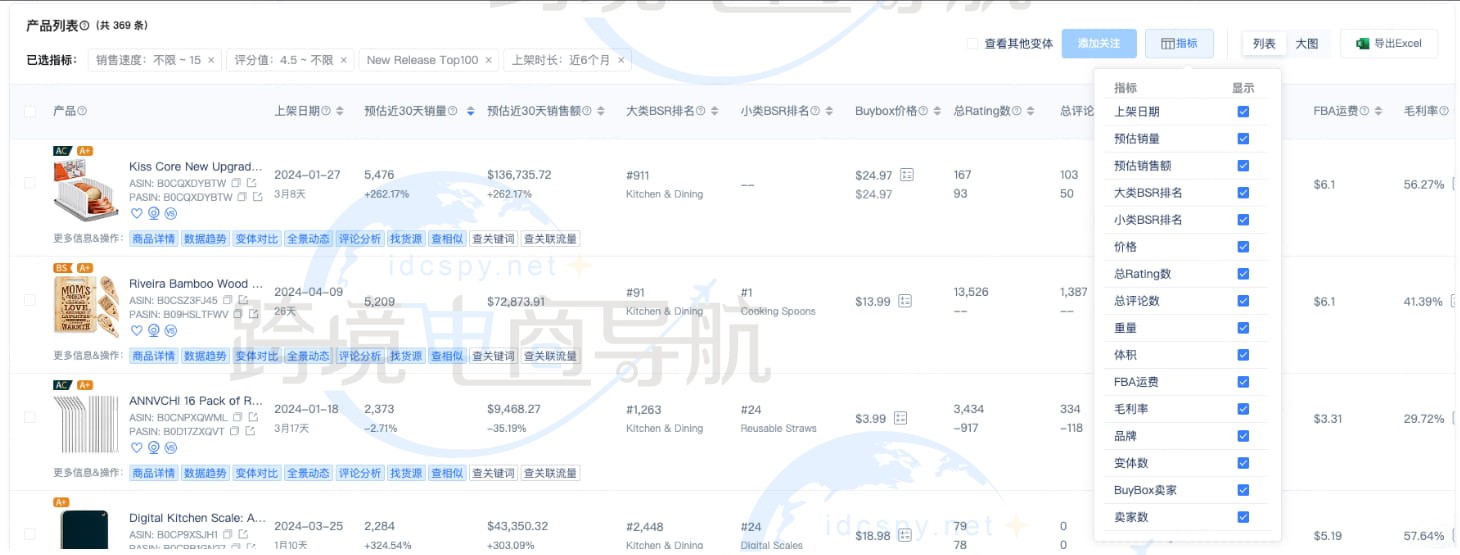Image resolution: width=1460 pixels, height=555 pixels.
Task: Sort by 大类BSR排名 column arrows
Action: point(714,111)
